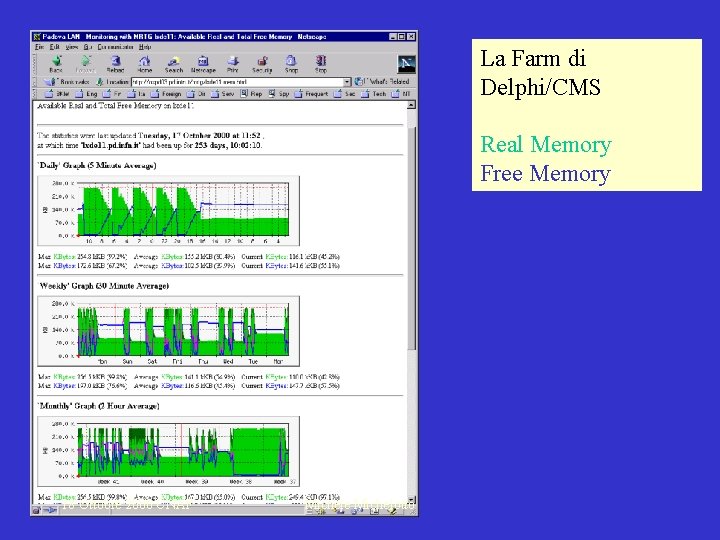
Task: Reload the page with the Reload icon
Action: [x=115, y=64]
